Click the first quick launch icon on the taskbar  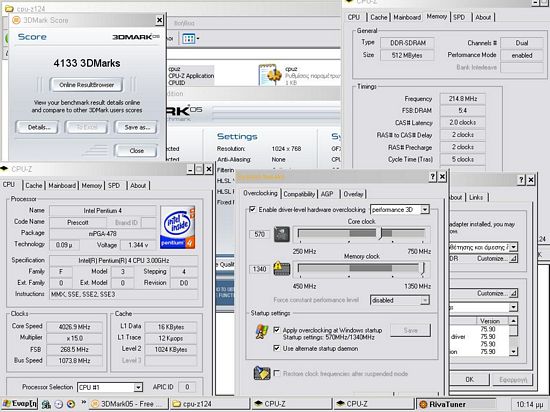[46, 404]
